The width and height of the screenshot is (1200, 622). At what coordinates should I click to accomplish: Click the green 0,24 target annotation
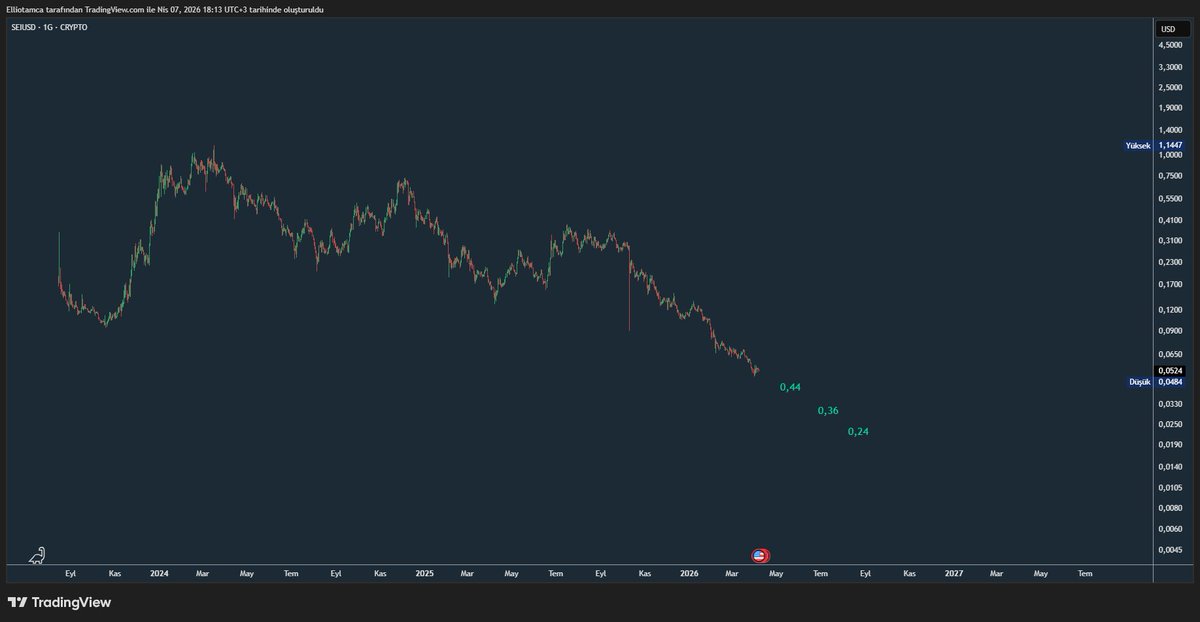tap(858, 432)
